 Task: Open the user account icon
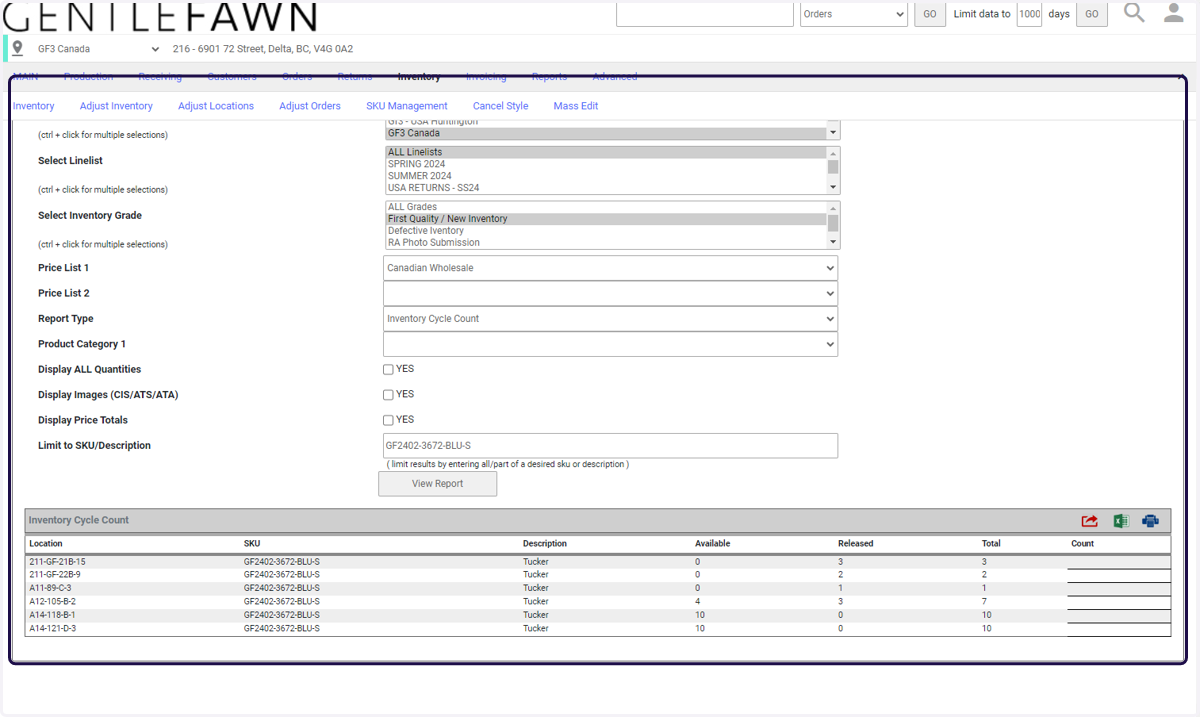[x=1174, y=13]
